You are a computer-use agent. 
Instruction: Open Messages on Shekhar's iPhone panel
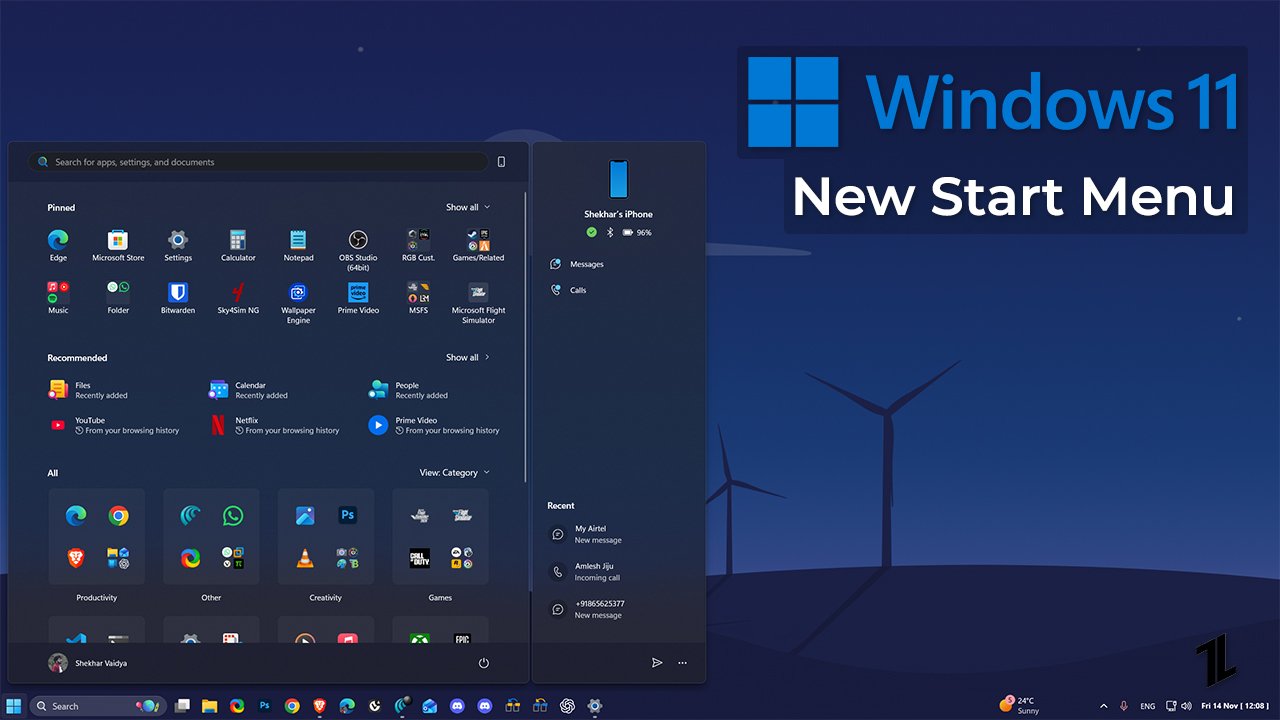point(580,264)
